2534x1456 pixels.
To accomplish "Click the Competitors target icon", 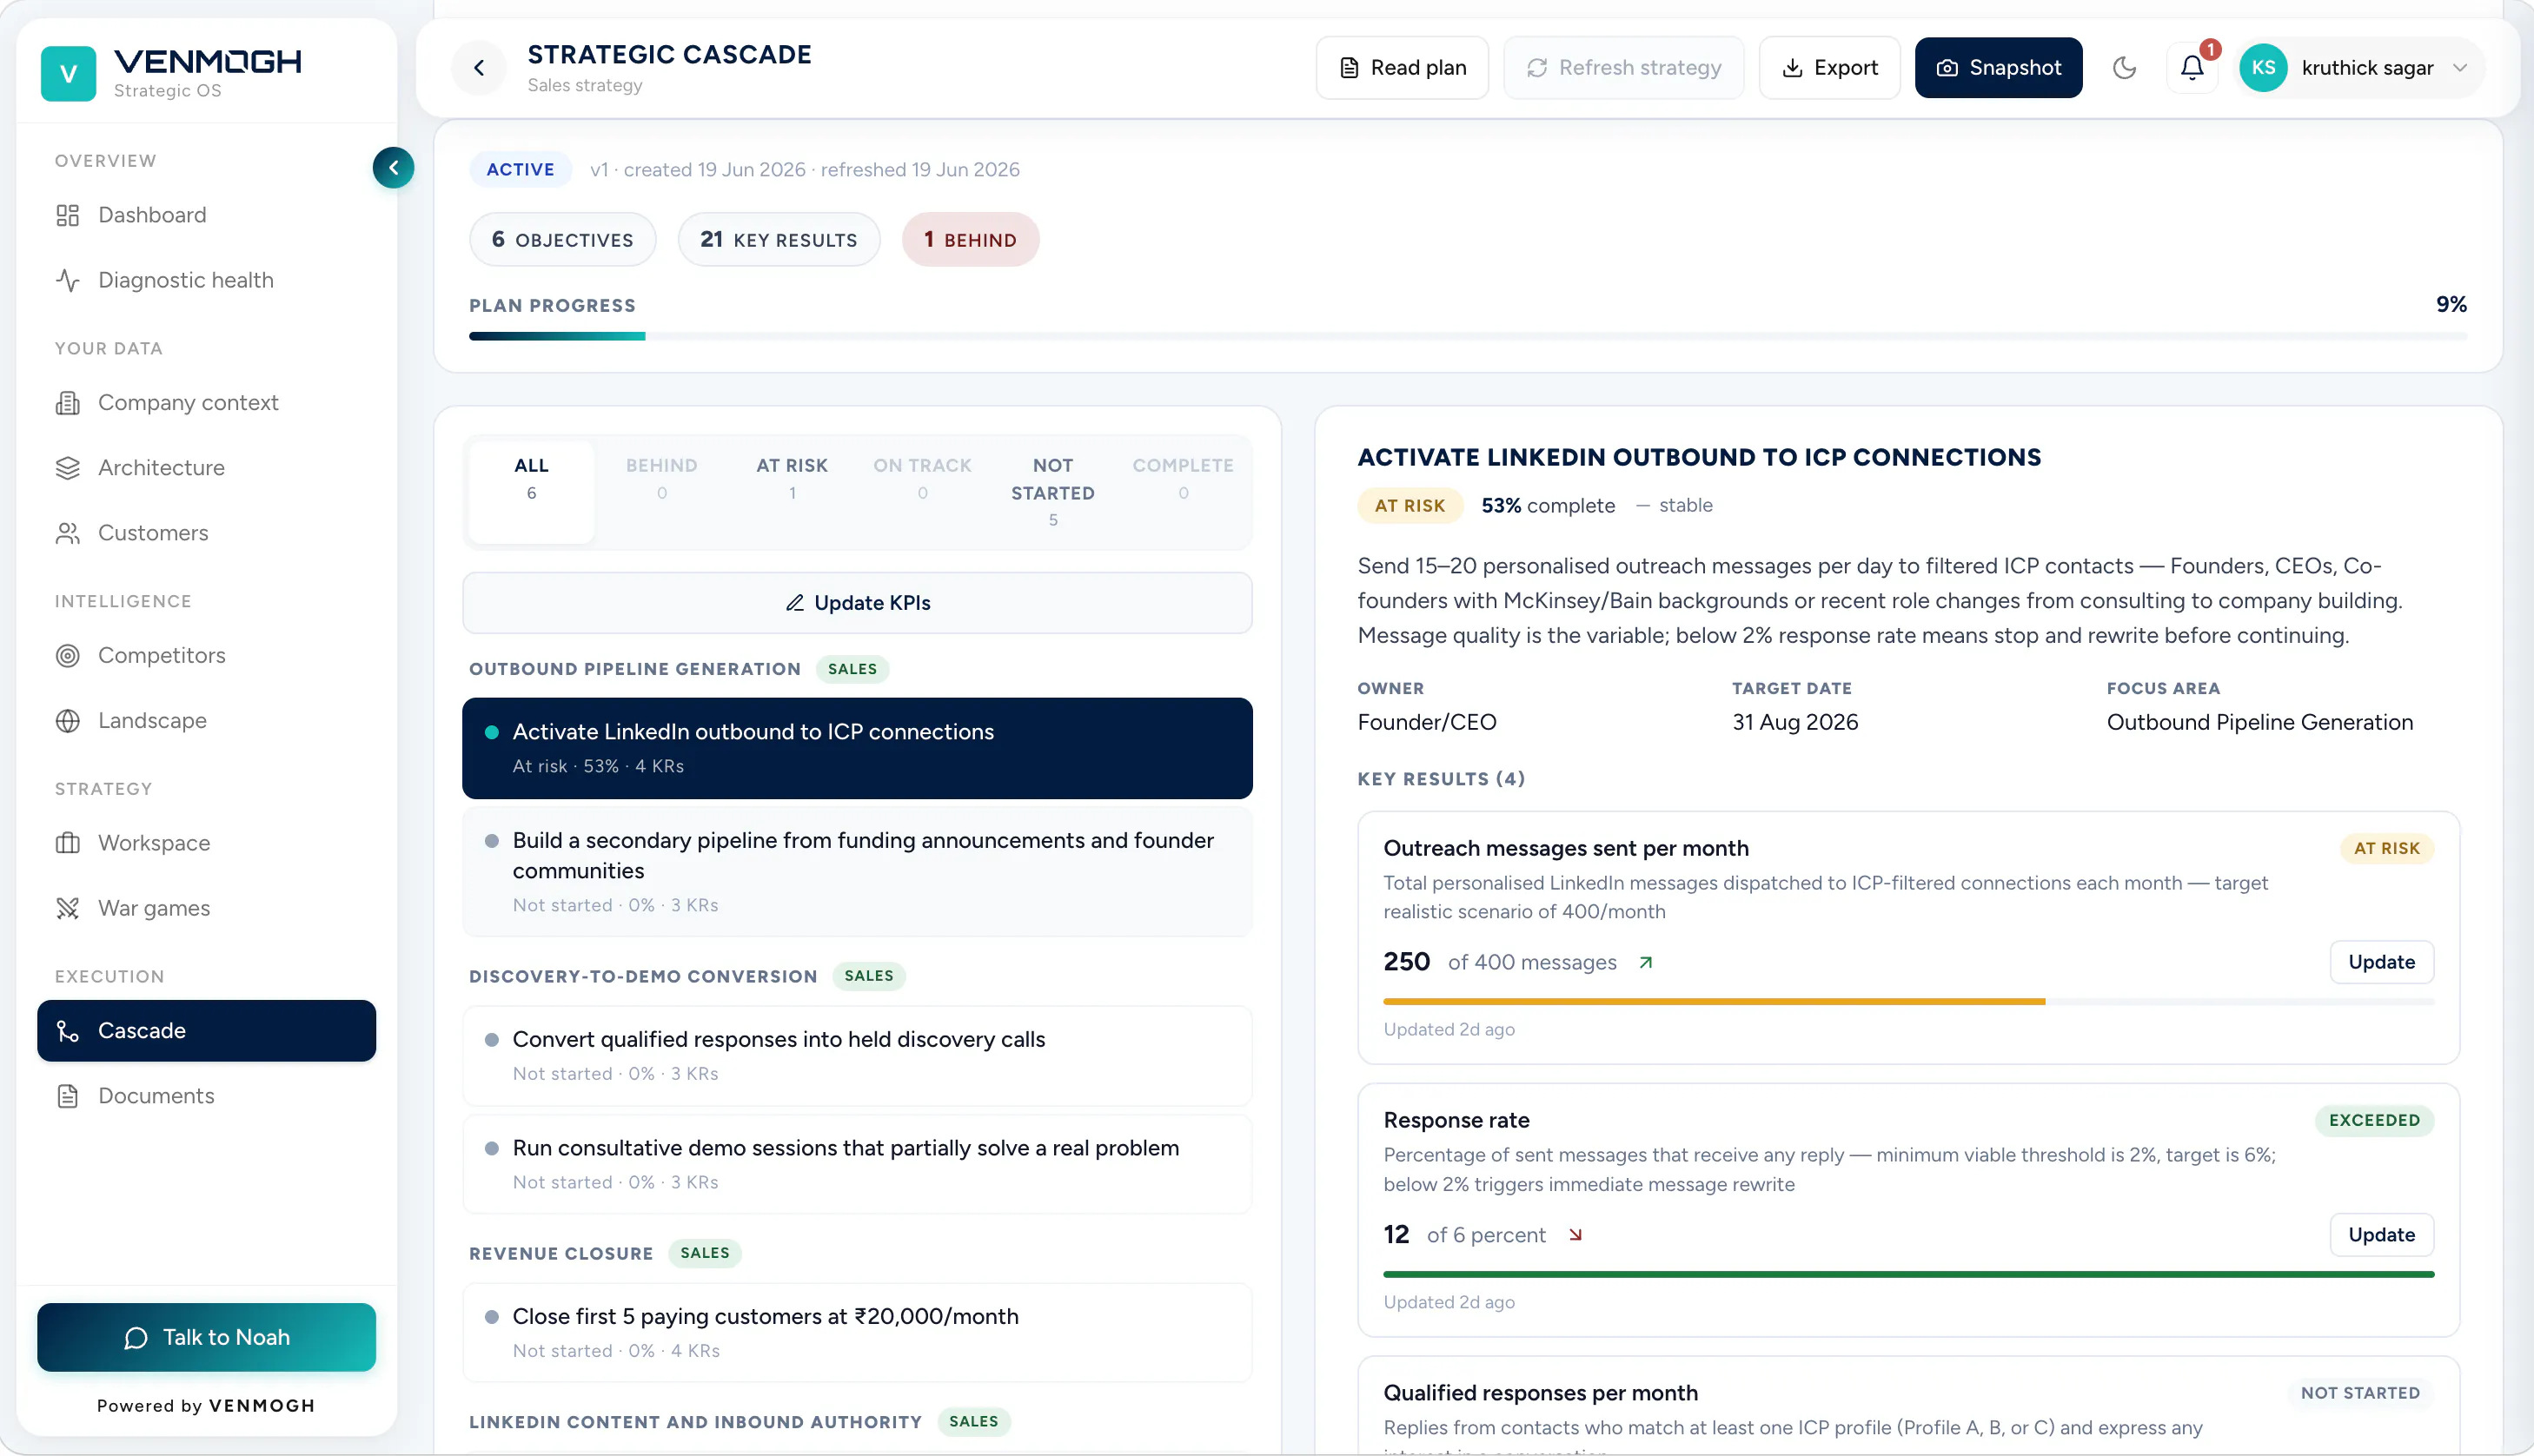I will point(68,655).
